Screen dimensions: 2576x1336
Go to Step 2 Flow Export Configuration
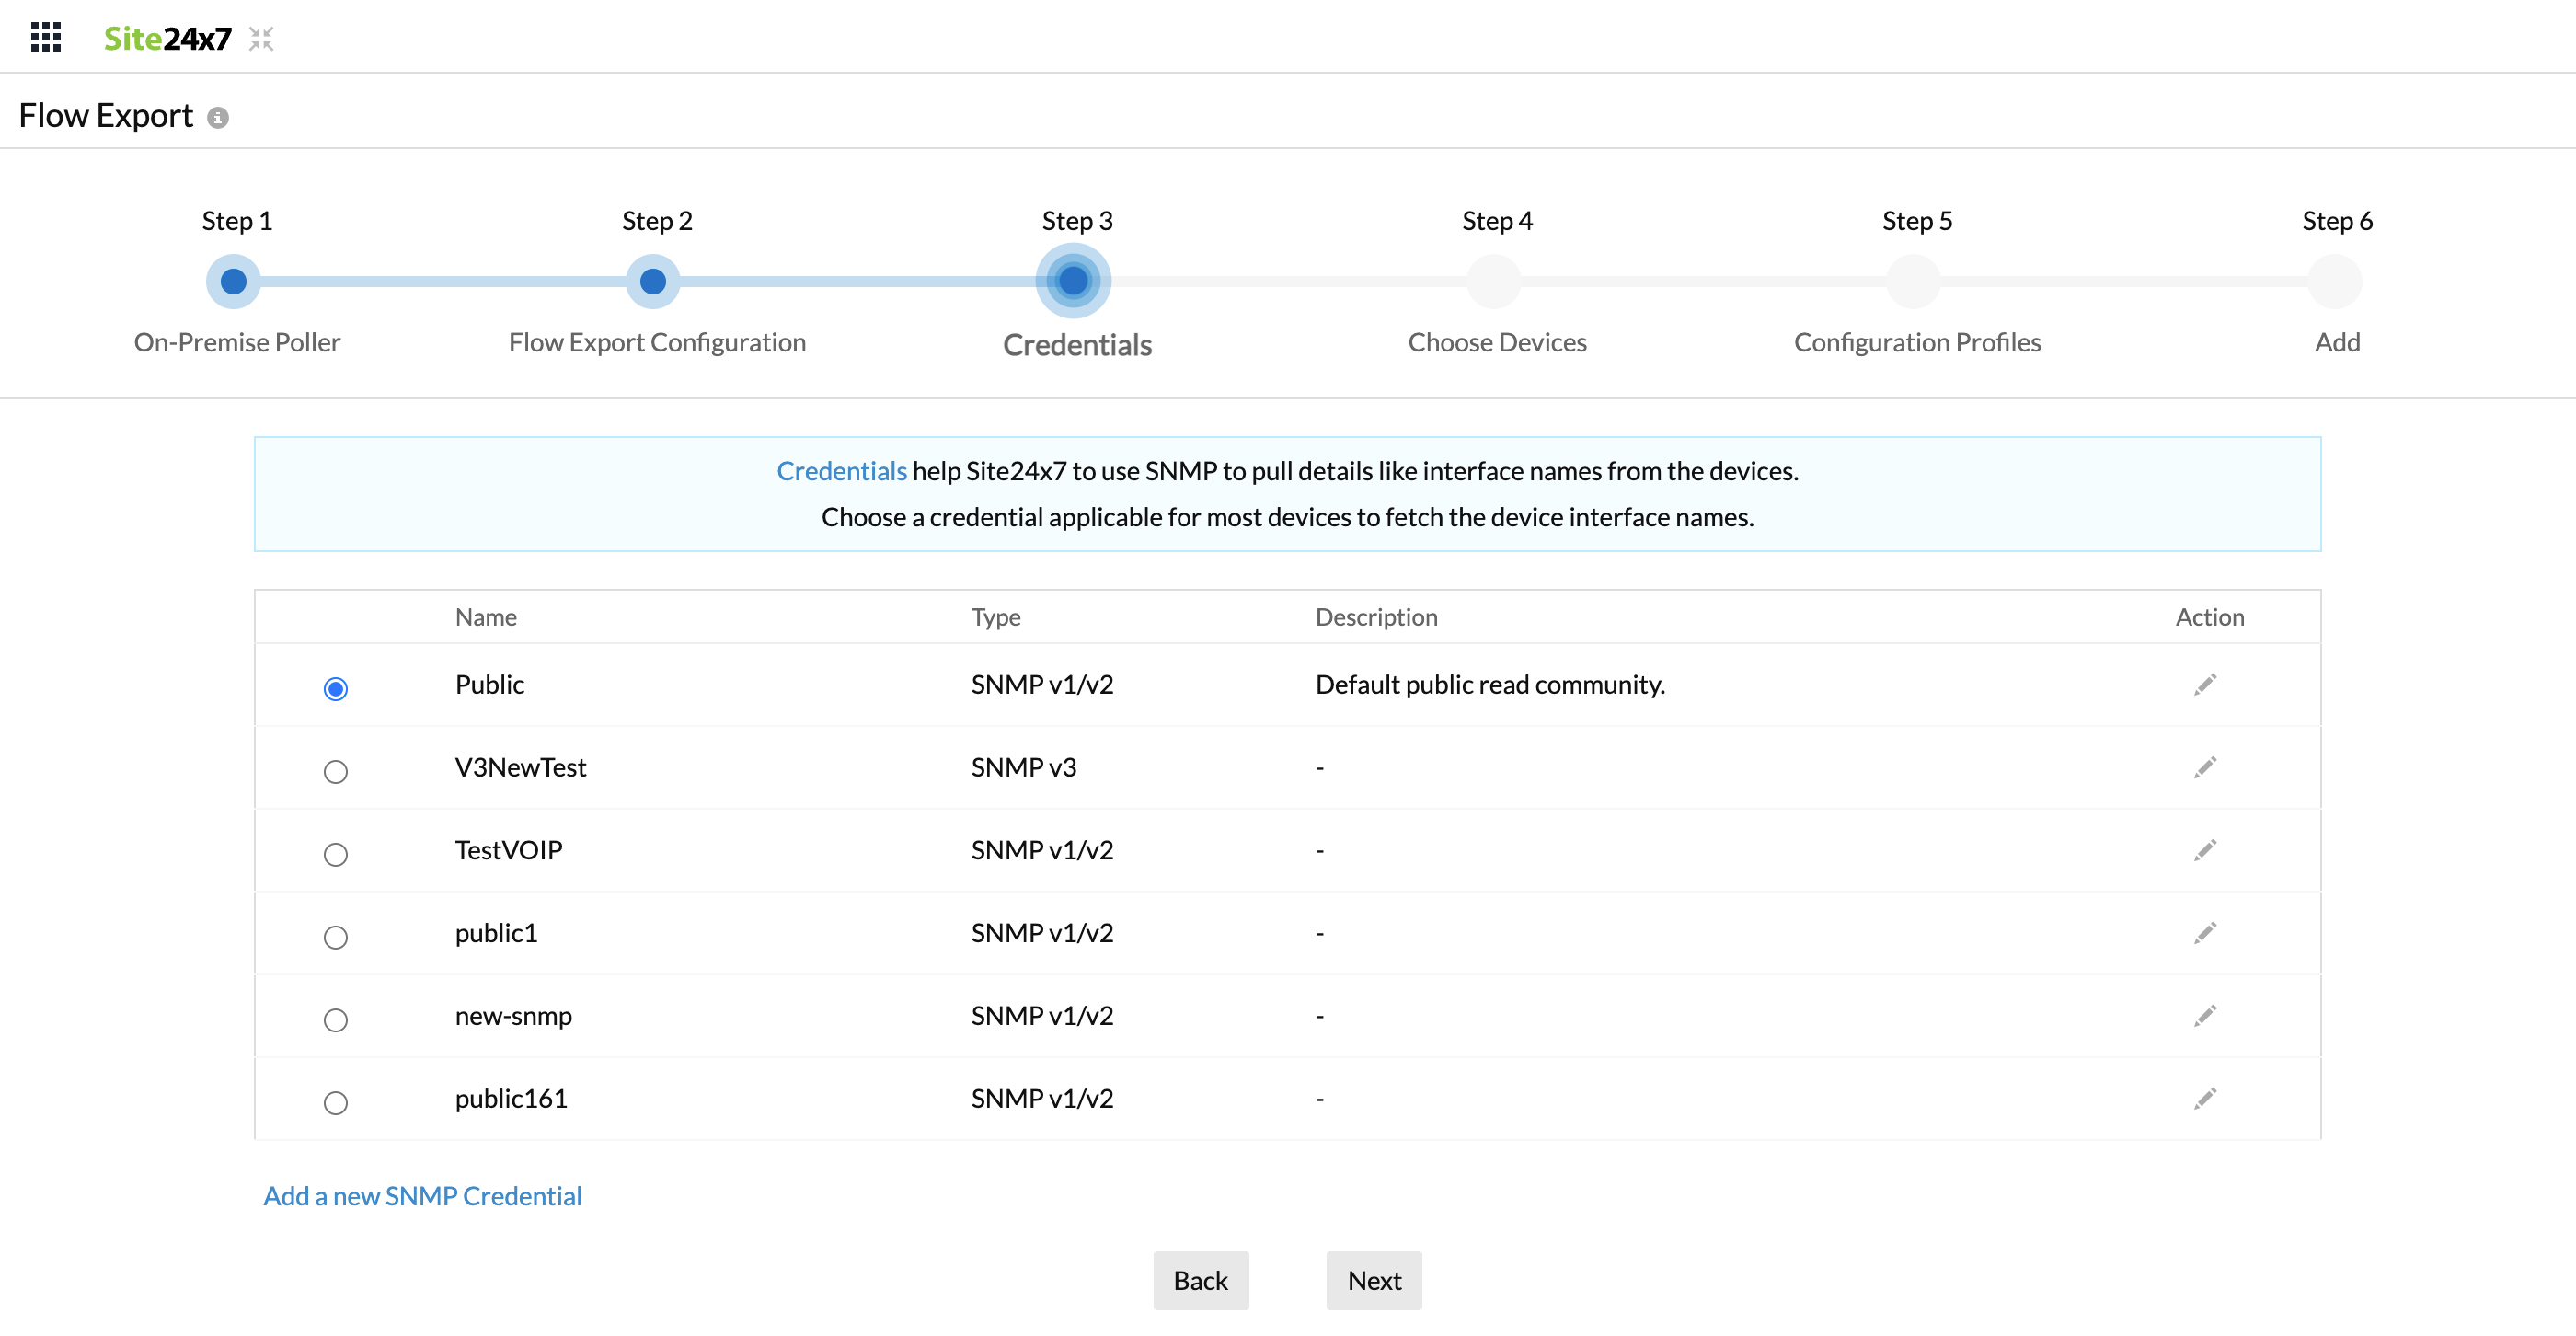(653, 281)
